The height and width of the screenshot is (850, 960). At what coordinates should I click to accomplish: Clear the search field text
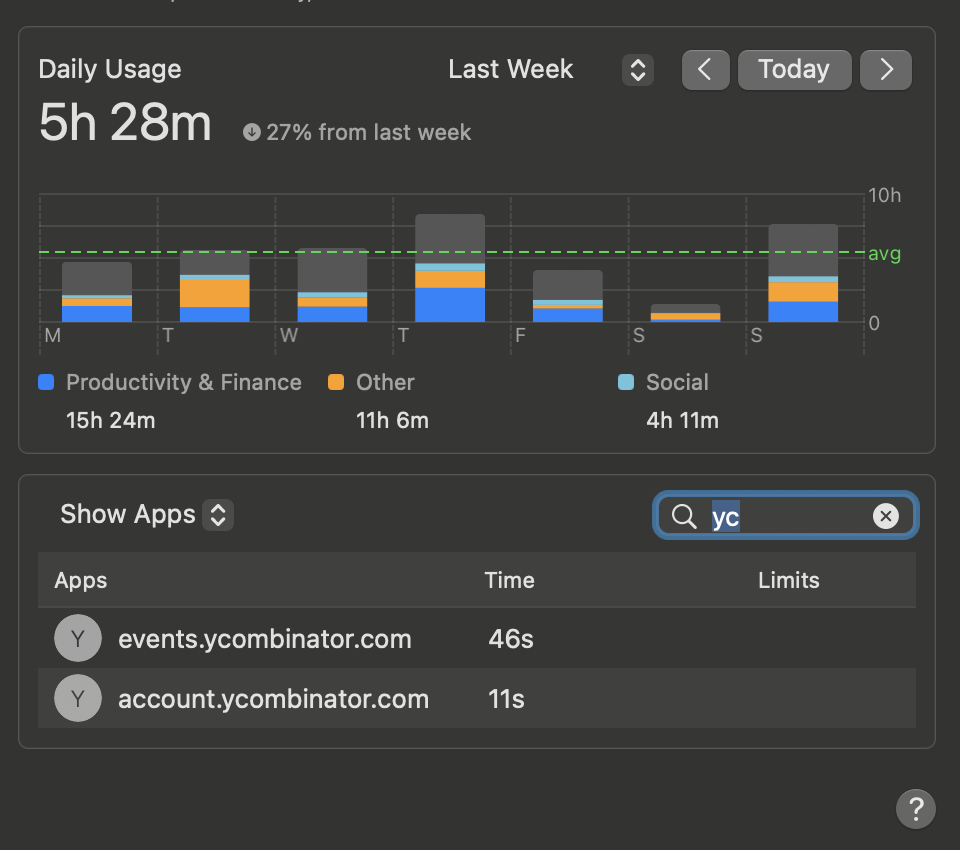(885, 516)
